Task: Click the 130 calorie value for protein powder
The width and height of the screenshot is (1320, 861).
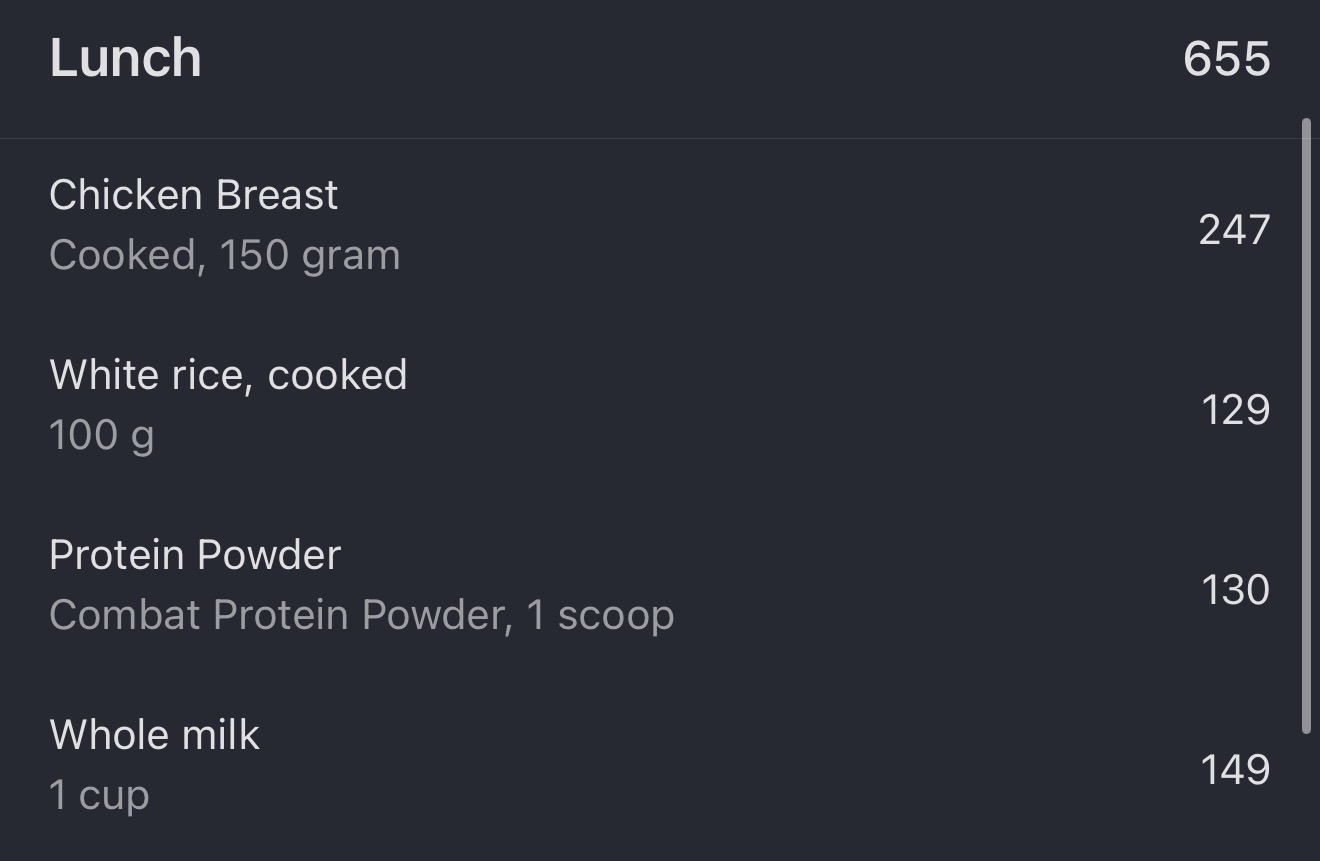Action: pyautogui.click(x=1235, y=590)
